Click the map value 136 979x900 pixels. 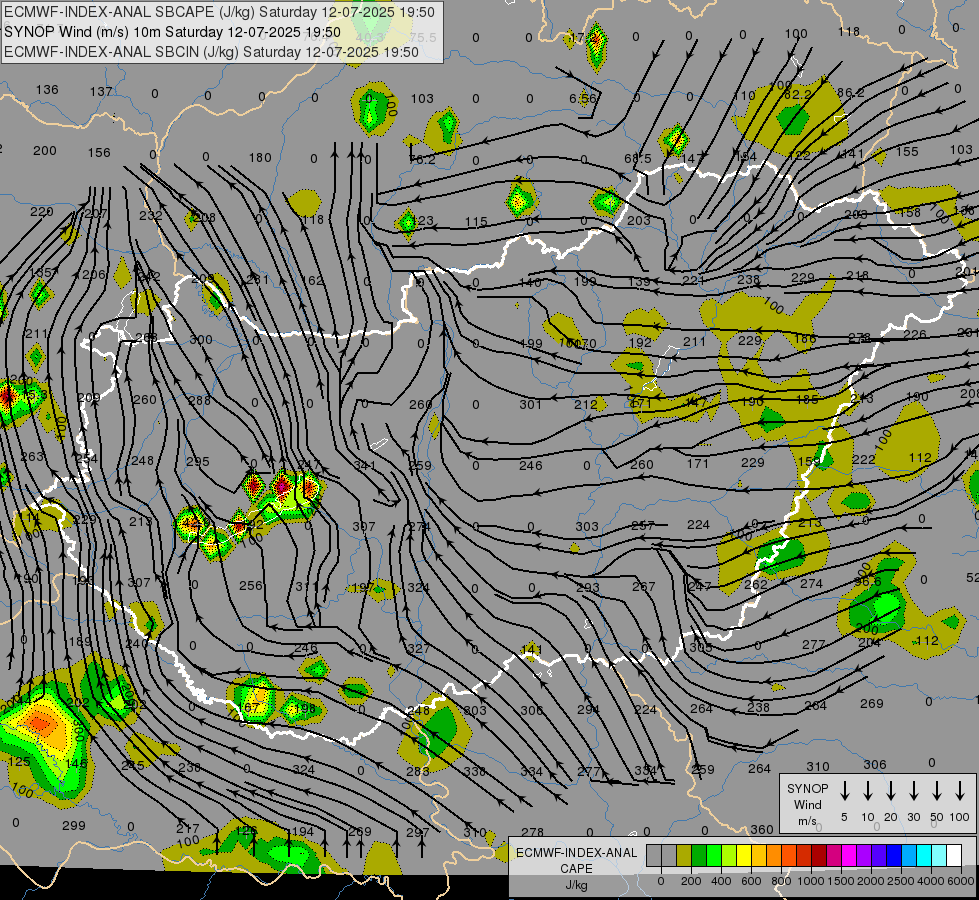pos(47,89)
